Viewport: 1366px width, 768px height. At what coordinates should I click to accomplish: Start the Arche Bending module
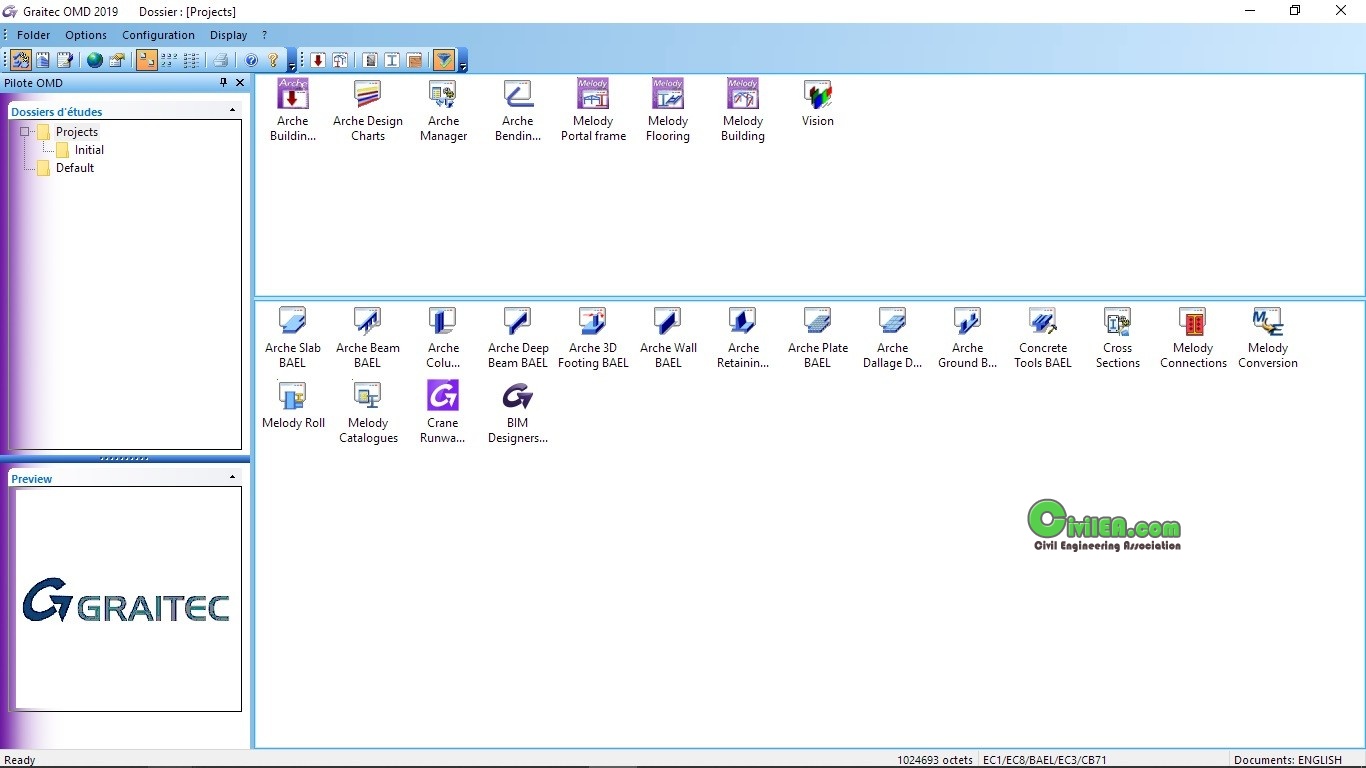pos(518,110)
